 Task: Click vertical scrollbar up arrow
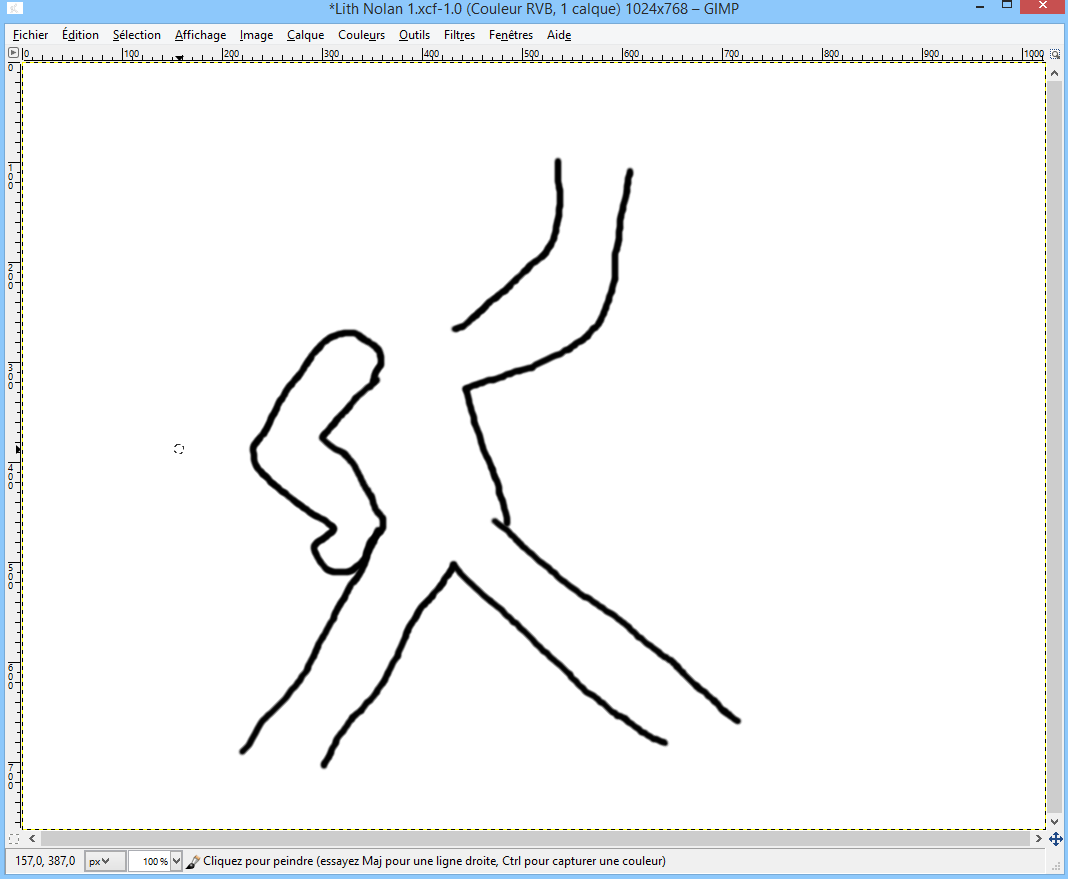tap(1055, 72)
